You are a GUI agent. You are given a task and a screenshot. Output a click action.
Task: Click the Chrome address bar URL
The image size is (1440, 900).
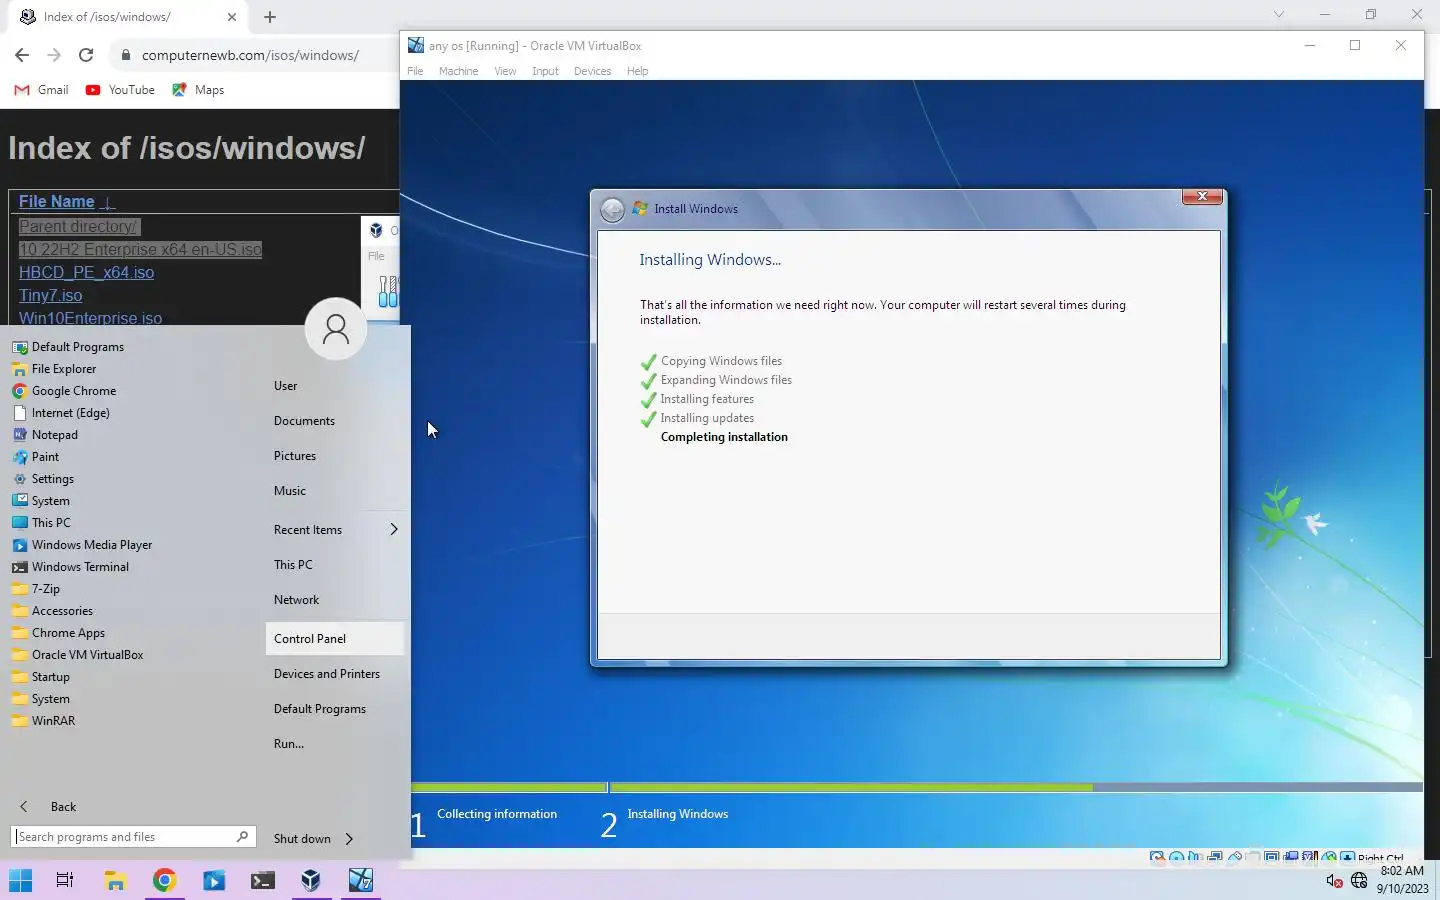250,55
